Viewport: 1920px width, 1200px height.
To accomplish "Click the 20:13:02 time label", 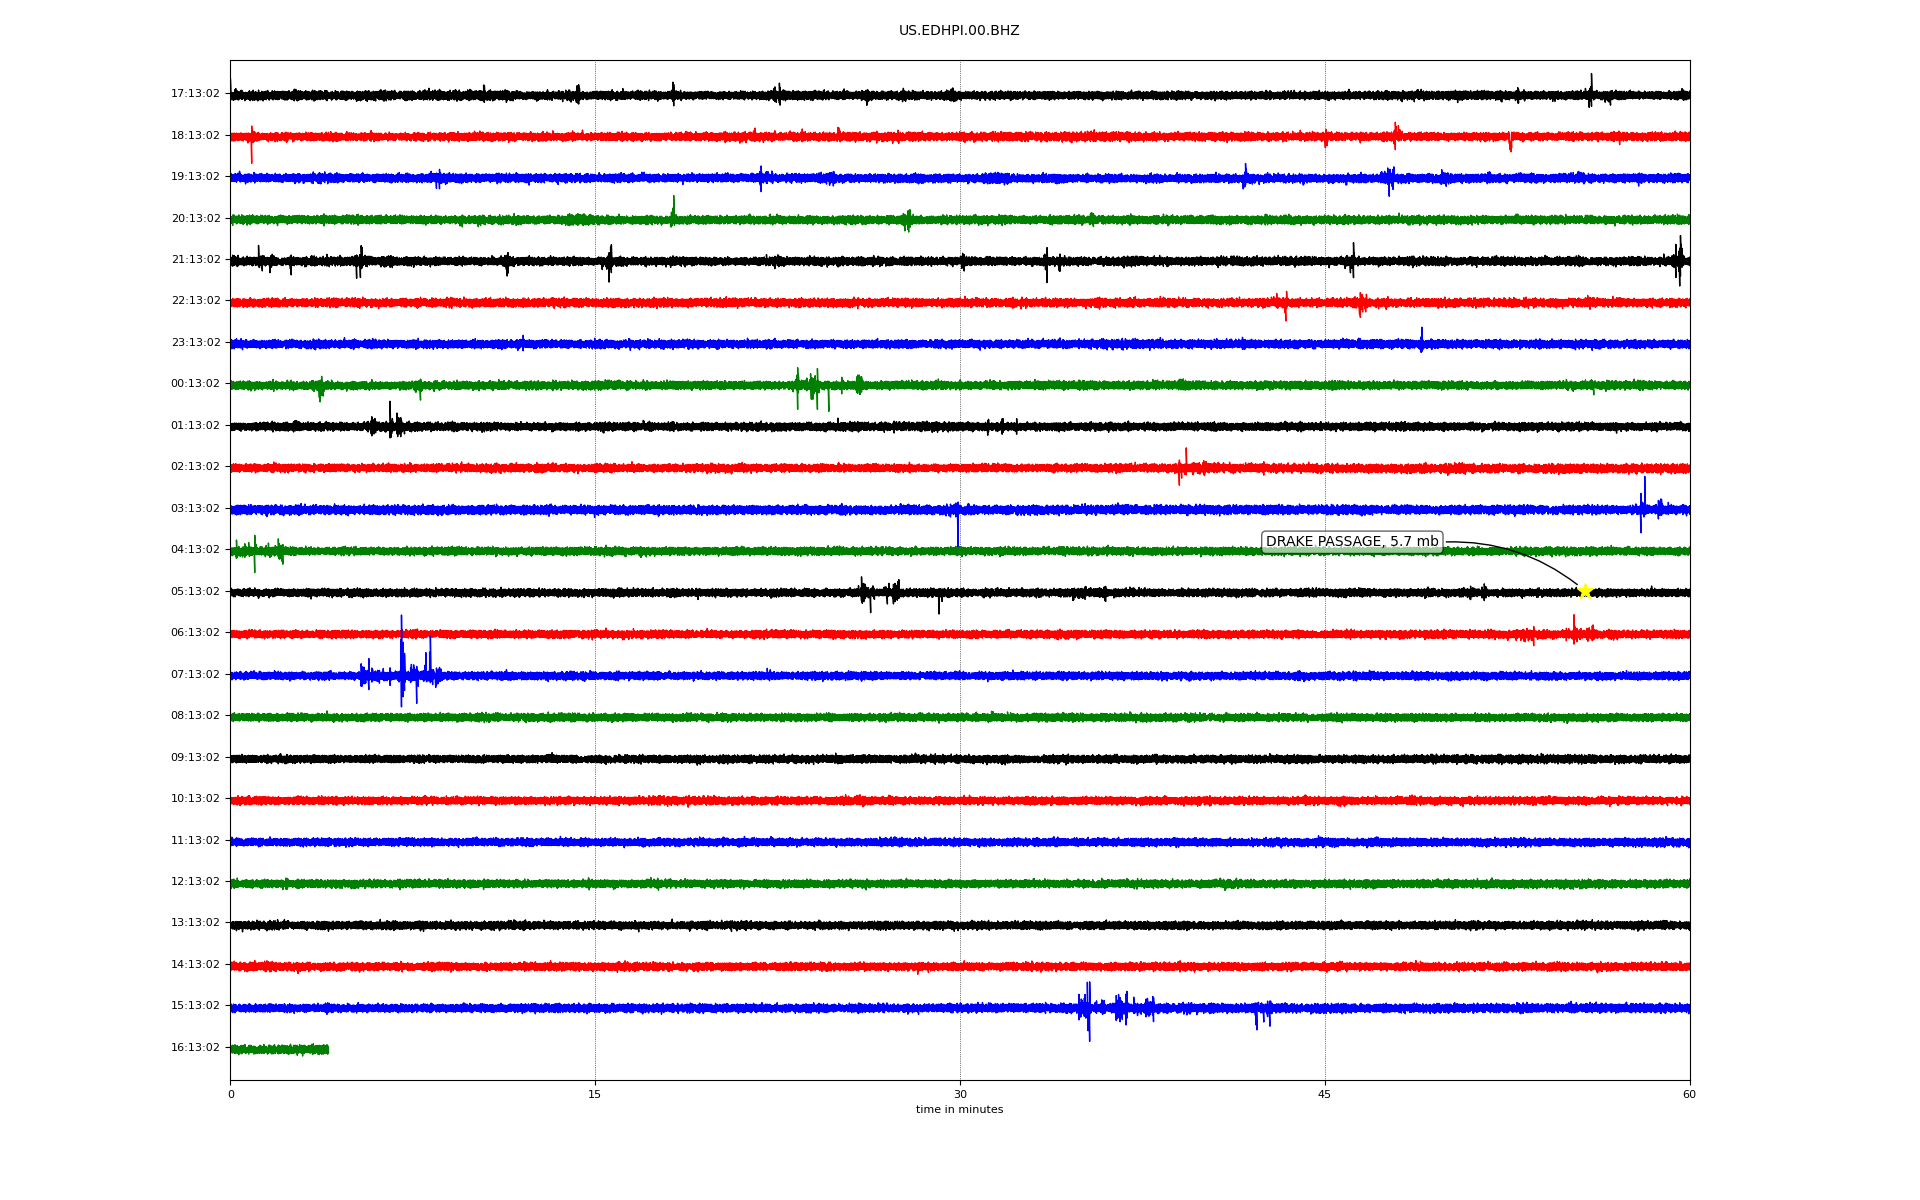I will 195,219.
